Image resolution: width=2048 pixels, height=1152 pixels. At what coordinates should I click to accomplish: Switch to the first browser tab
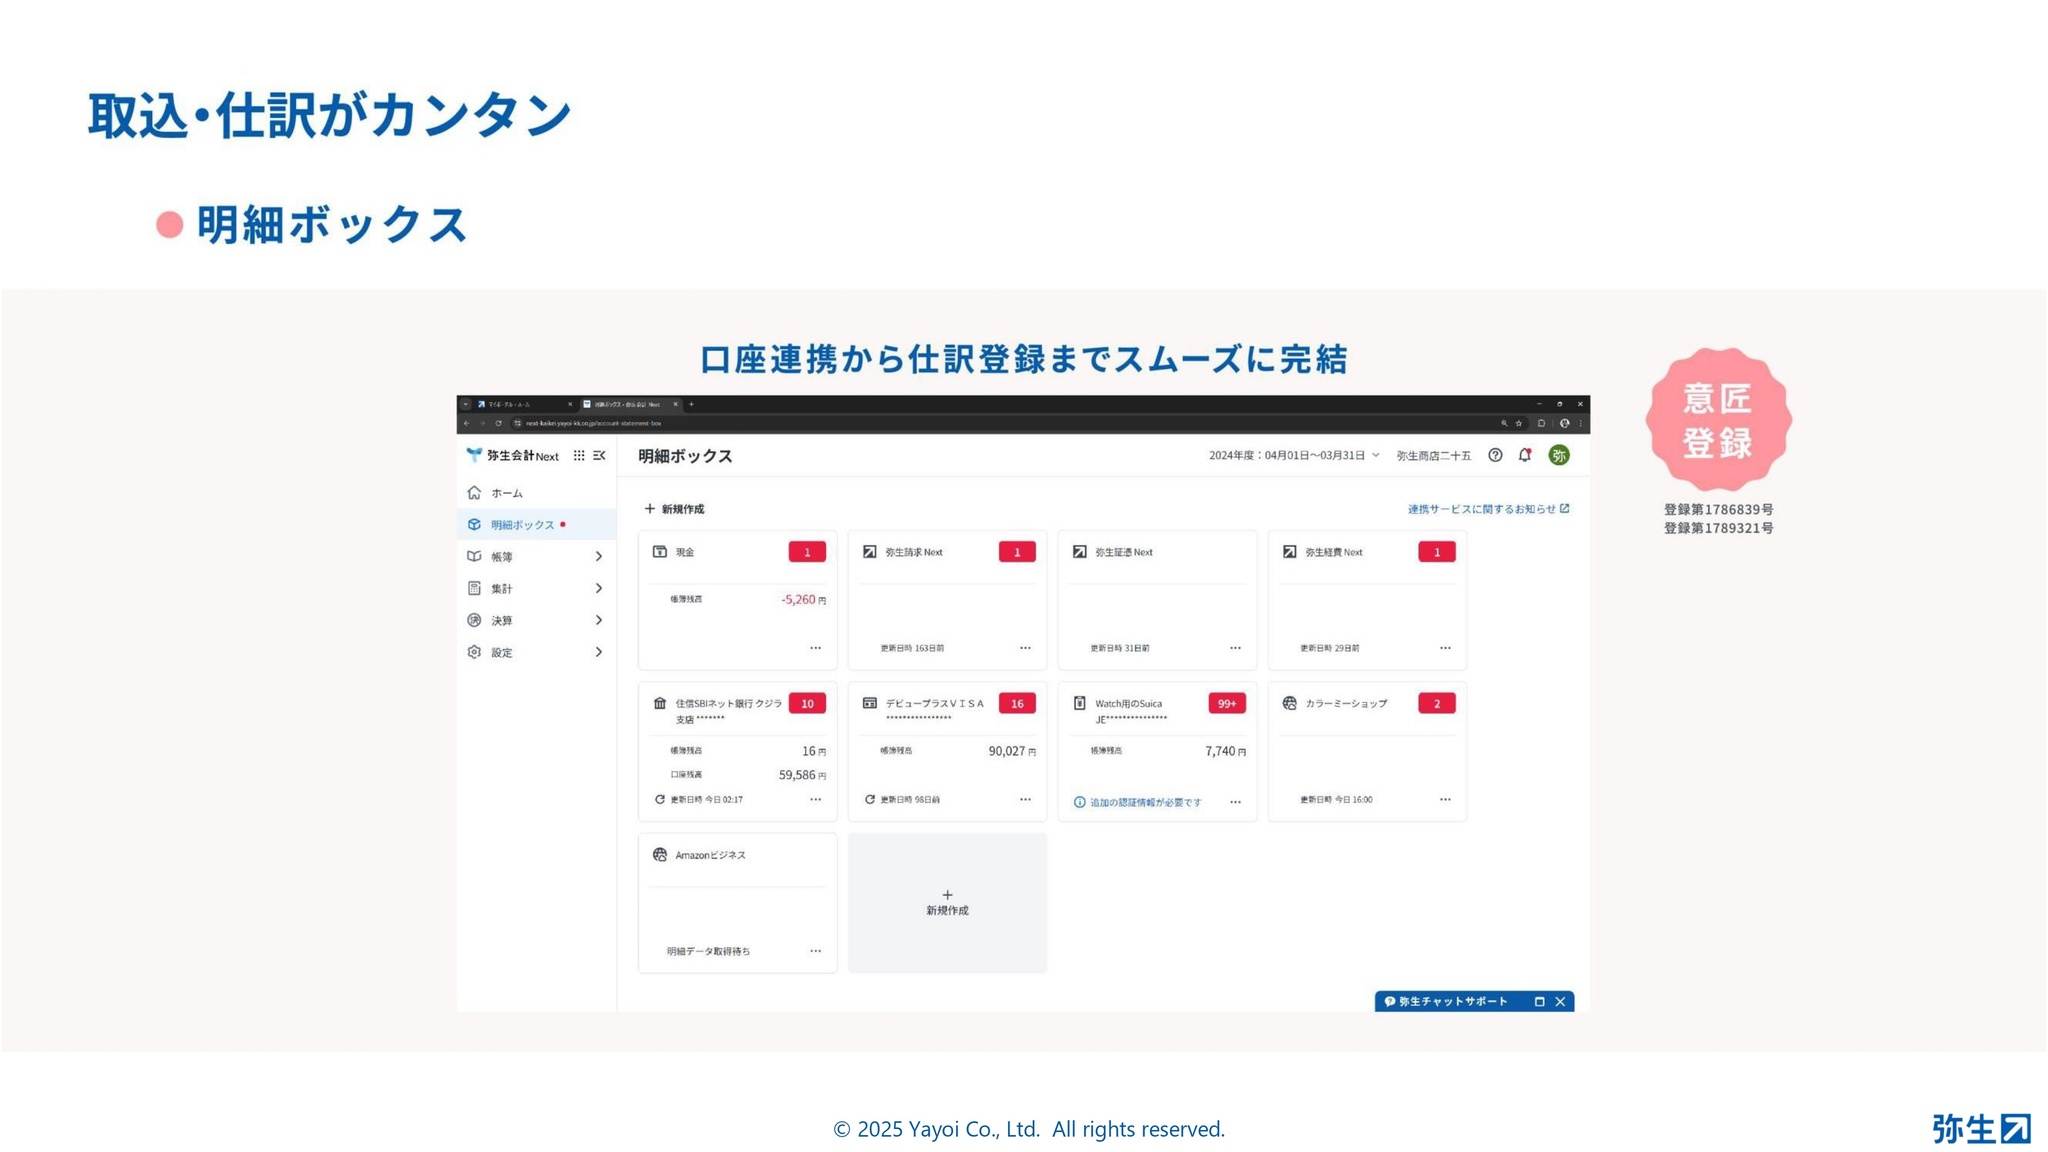pyautogui.click(x=524, y=404)
